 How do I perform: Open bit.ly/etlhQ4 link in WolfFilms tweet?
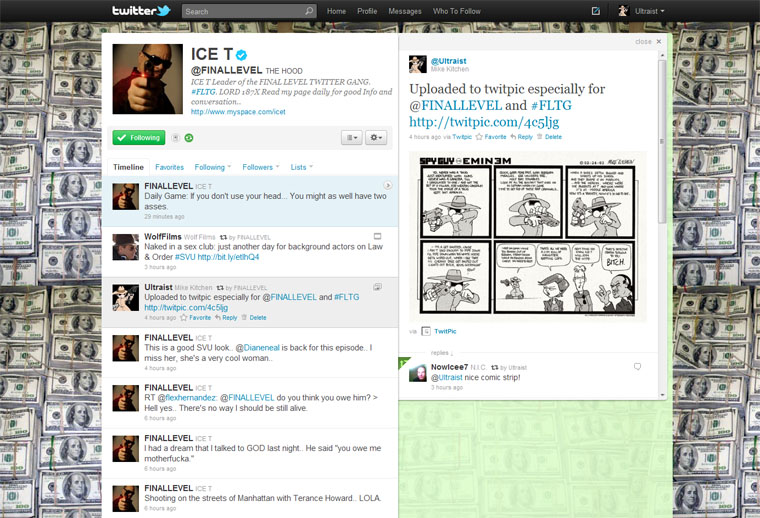click(228, 257)
